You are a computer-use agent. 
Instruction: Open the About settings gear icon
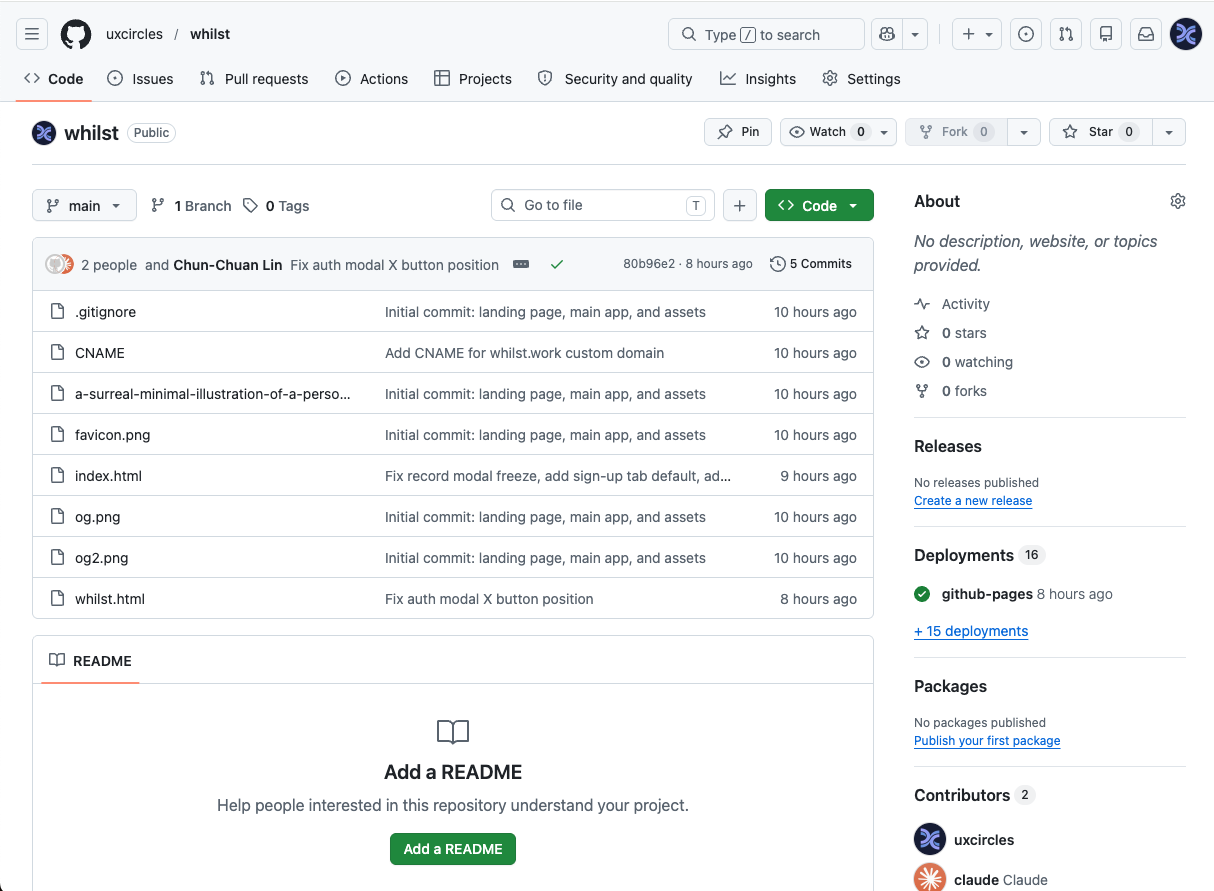pos(1178,201)
